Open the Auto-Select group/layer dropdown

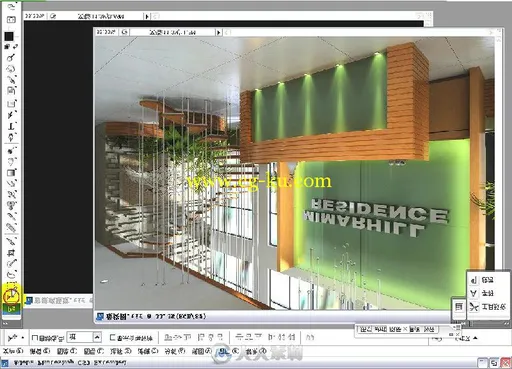[97, 337]
